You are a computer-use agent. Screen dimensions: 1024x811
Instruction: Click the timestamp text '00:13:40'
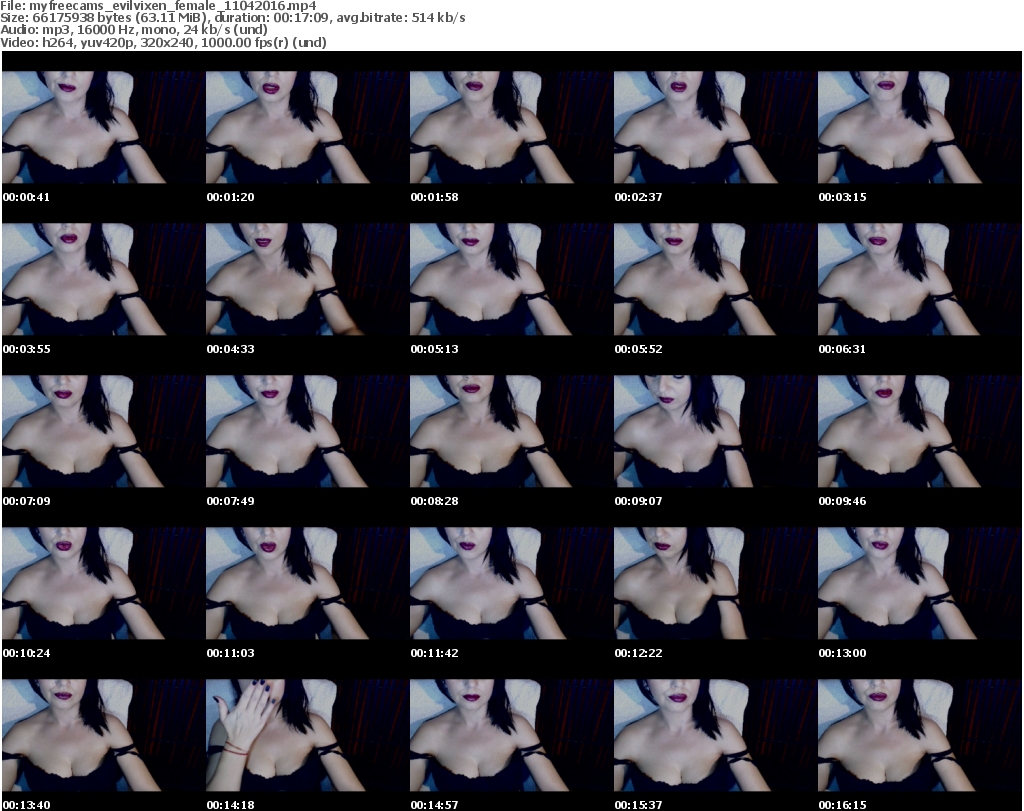pyautogui.click(x=26, y=805)
